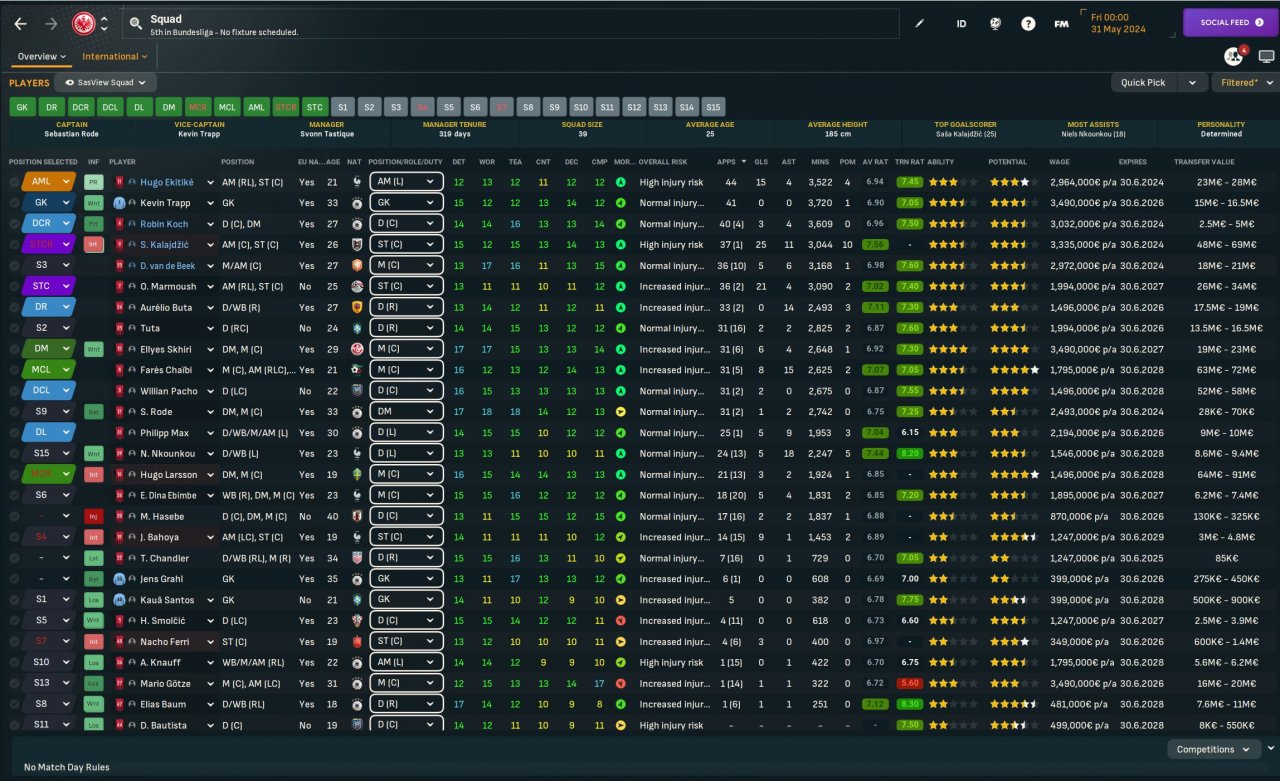Click the monitor display icon

[1266, 57]
